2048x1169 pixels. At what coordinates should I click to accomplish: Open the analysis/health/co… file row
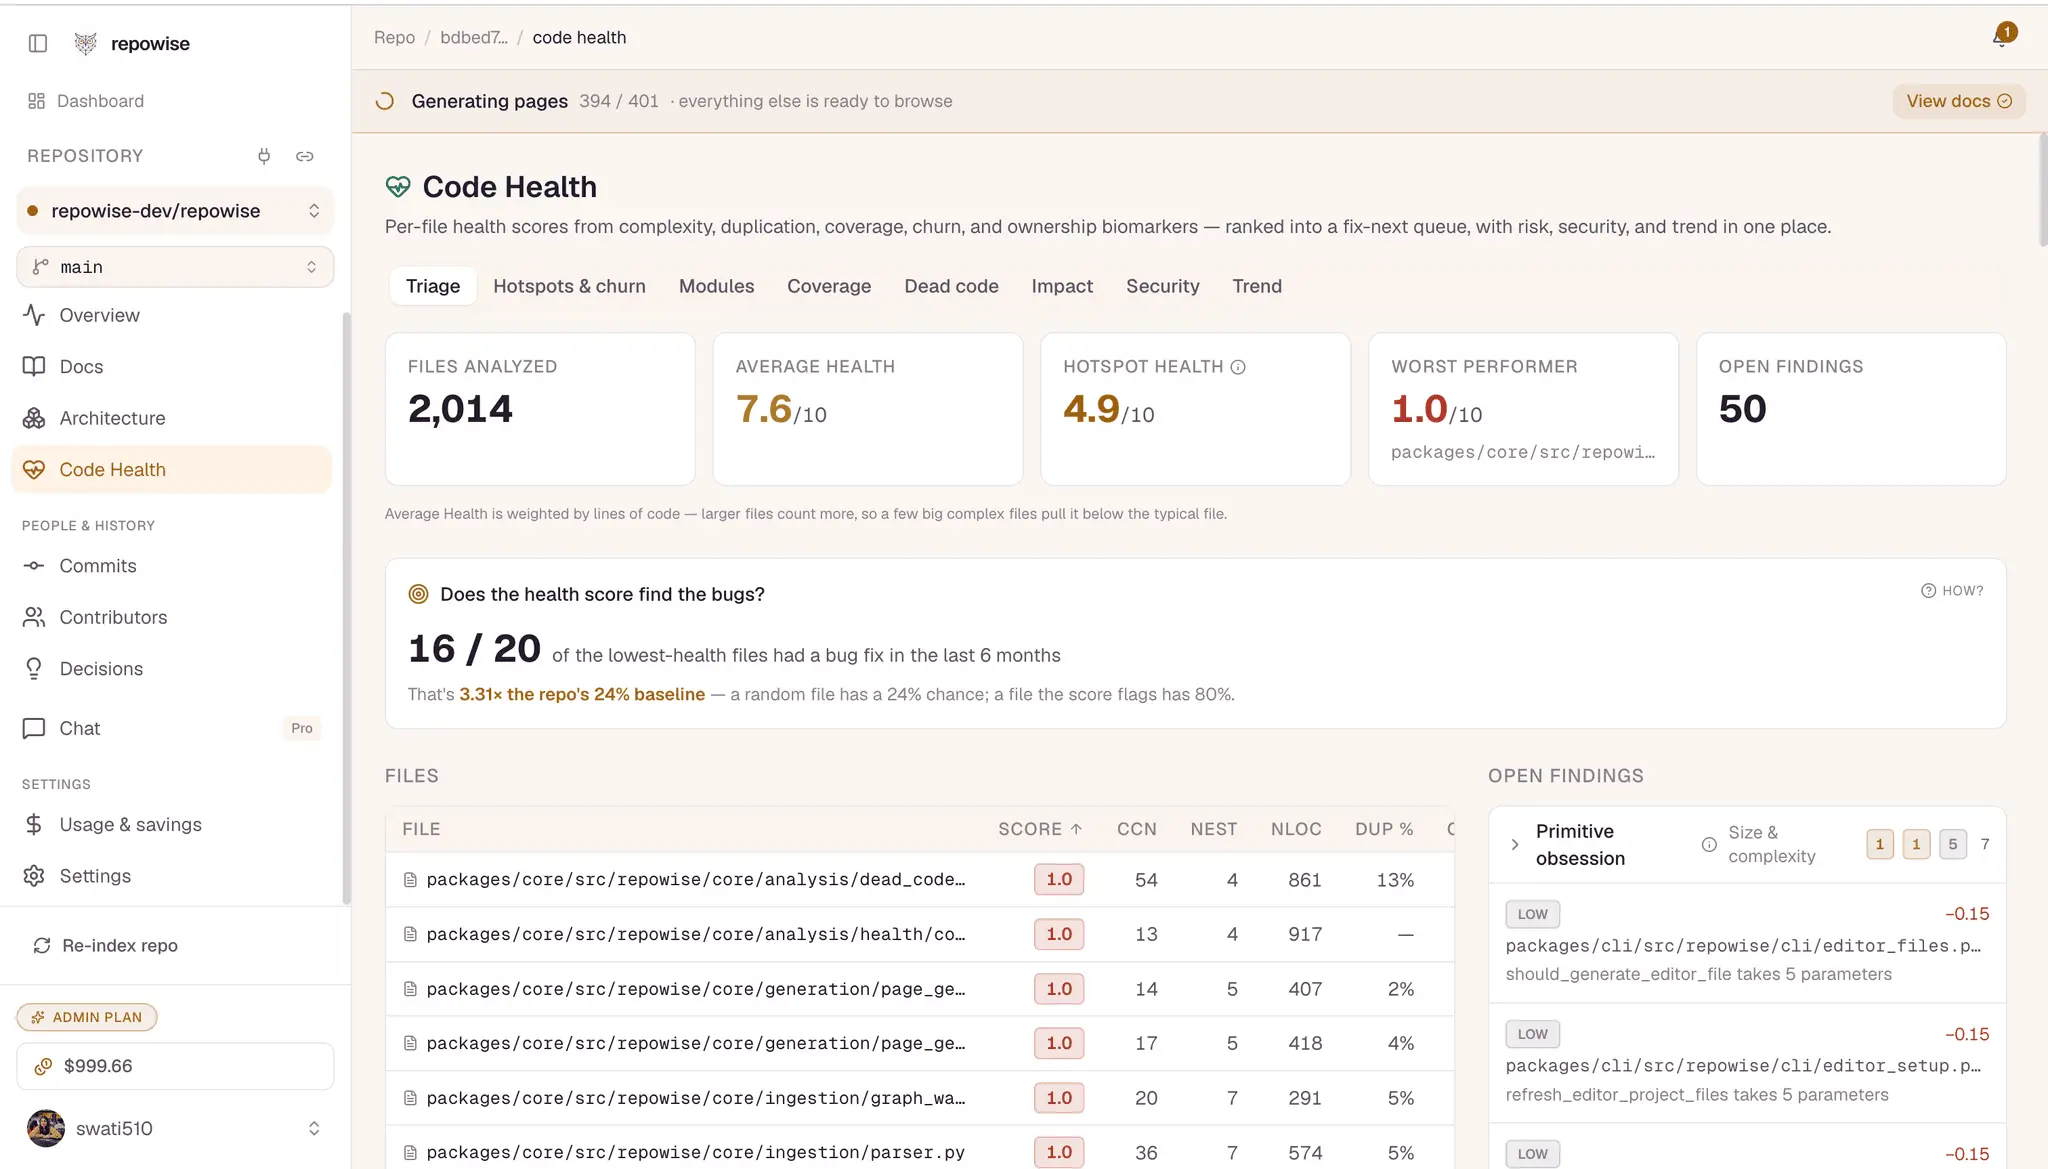tap(920, 934)
